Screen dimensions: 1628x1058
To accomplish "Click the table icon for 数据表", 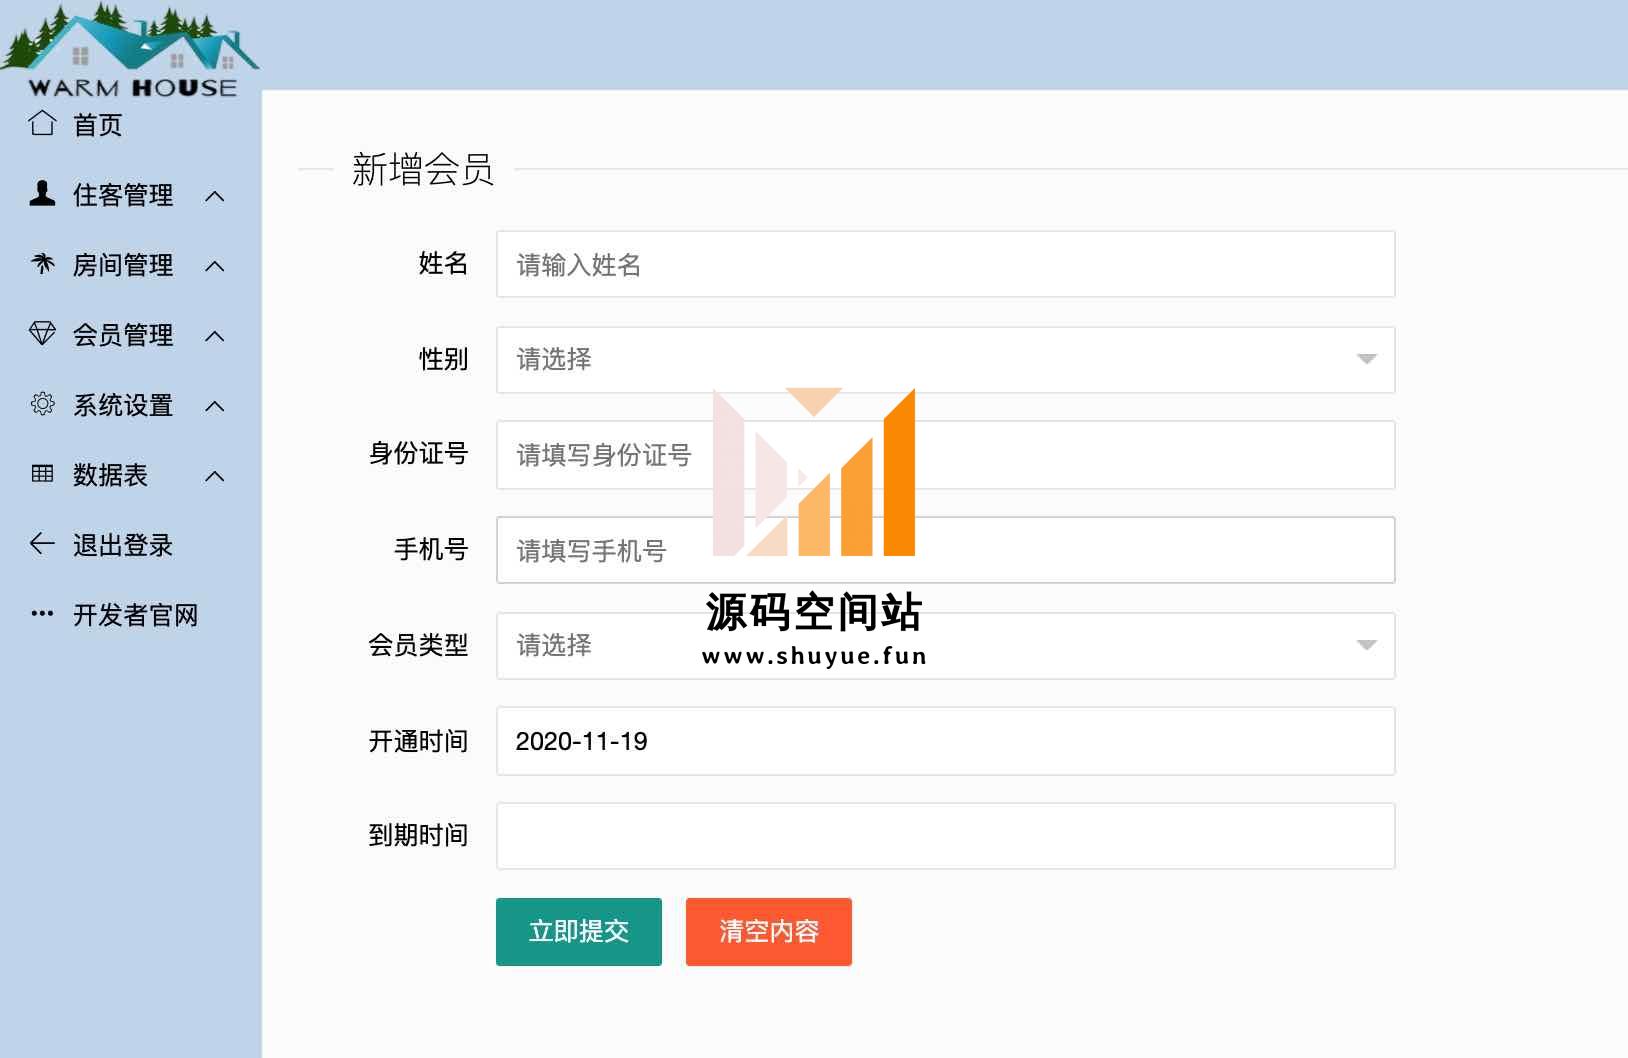I will [x=42, y=473].
